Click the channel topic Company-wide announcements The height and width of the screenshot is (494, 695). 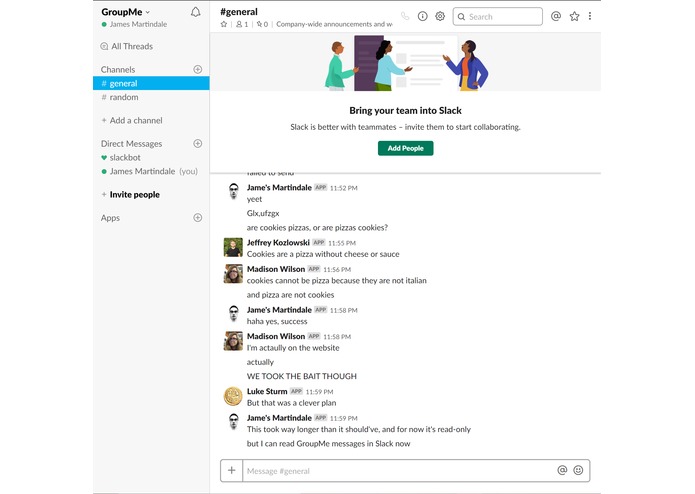(334, 24)
